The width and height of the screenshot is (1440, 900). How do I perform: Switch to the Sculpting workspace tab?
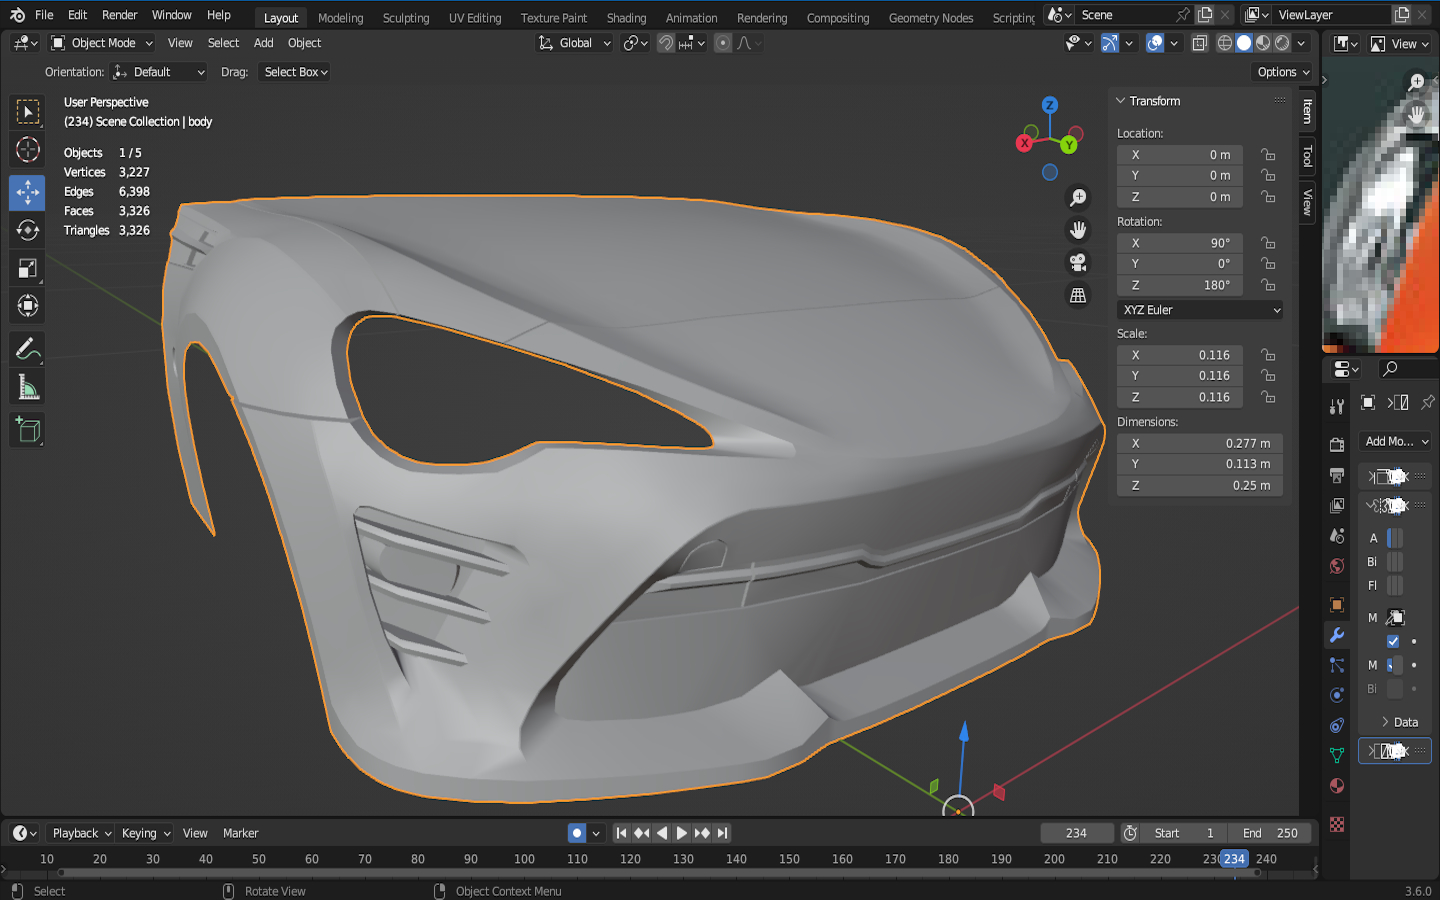tap(405, 18)
